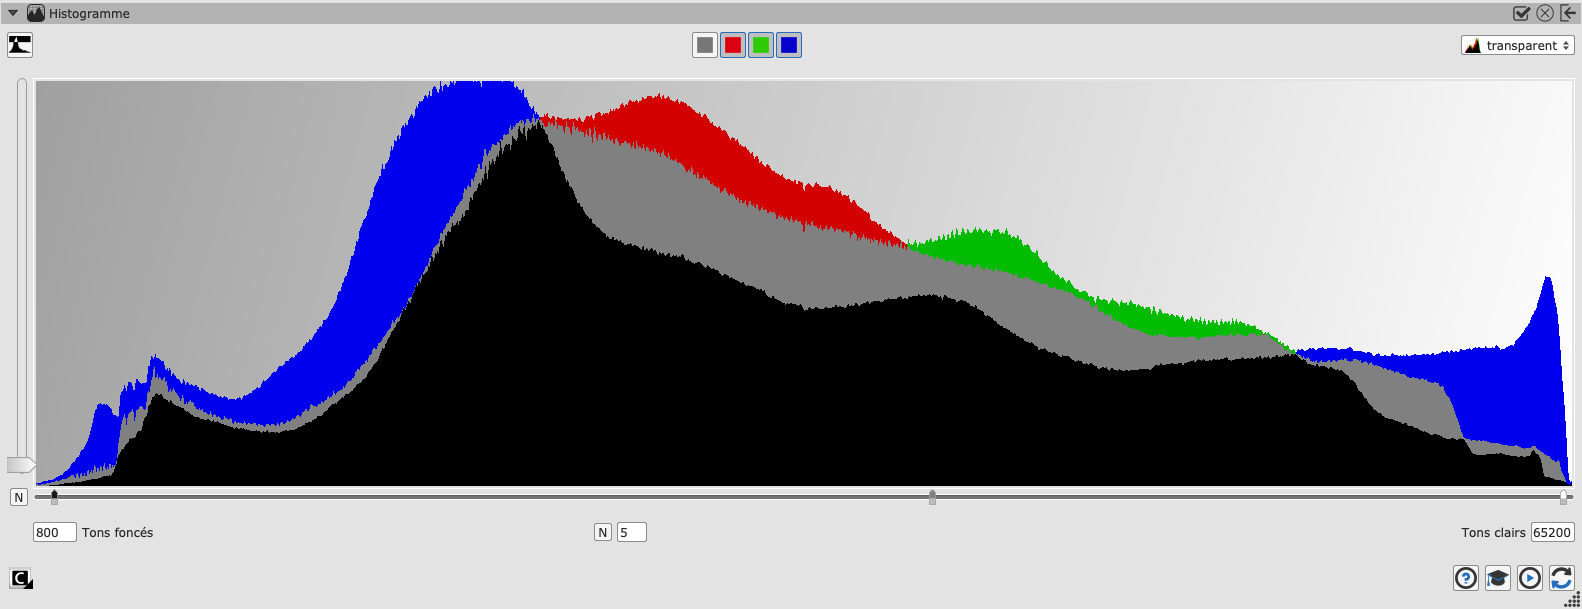Image resolution: width=1582 pixels, height=609 pixels.
Task: Click the vertical zoom slider handle on the left
Action: point(20,465)
